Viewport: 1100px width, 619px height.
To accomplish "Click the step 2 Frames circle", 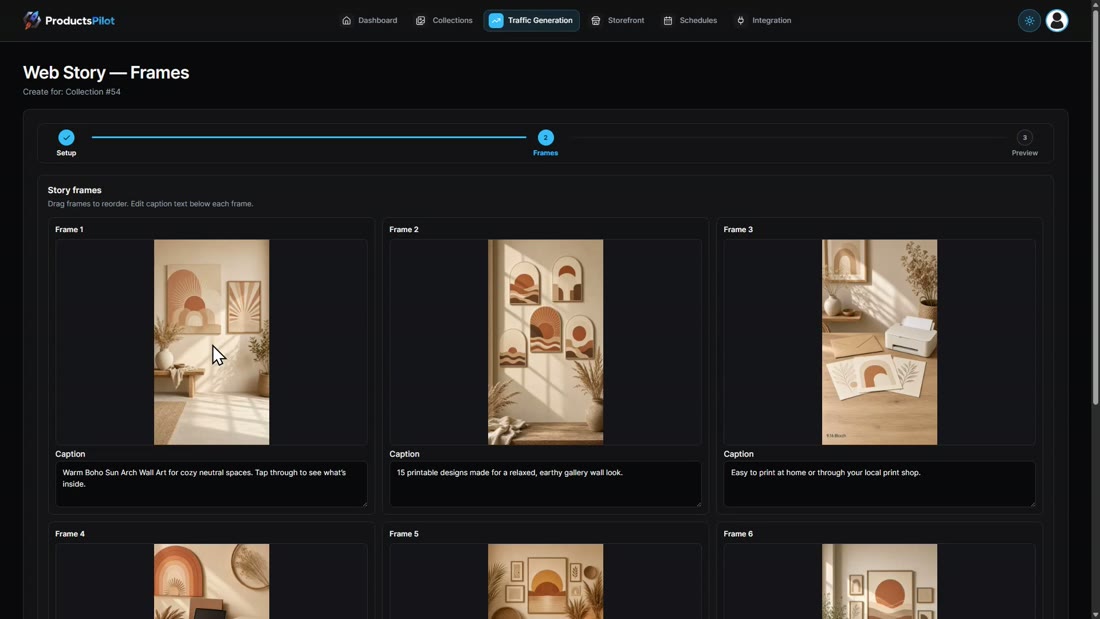I will coord(545,138).
